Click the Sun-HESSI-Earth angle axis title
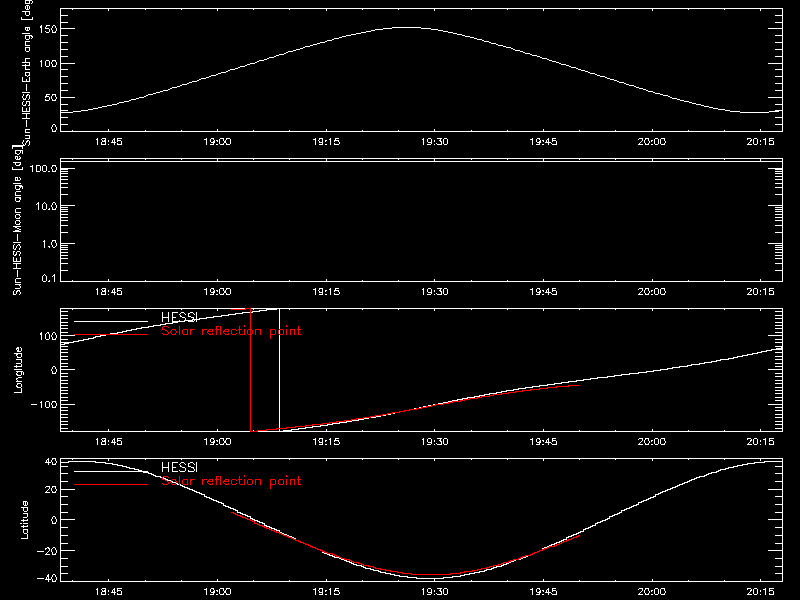The height and width of the screenshot is (600, 800). pos(27,72)
